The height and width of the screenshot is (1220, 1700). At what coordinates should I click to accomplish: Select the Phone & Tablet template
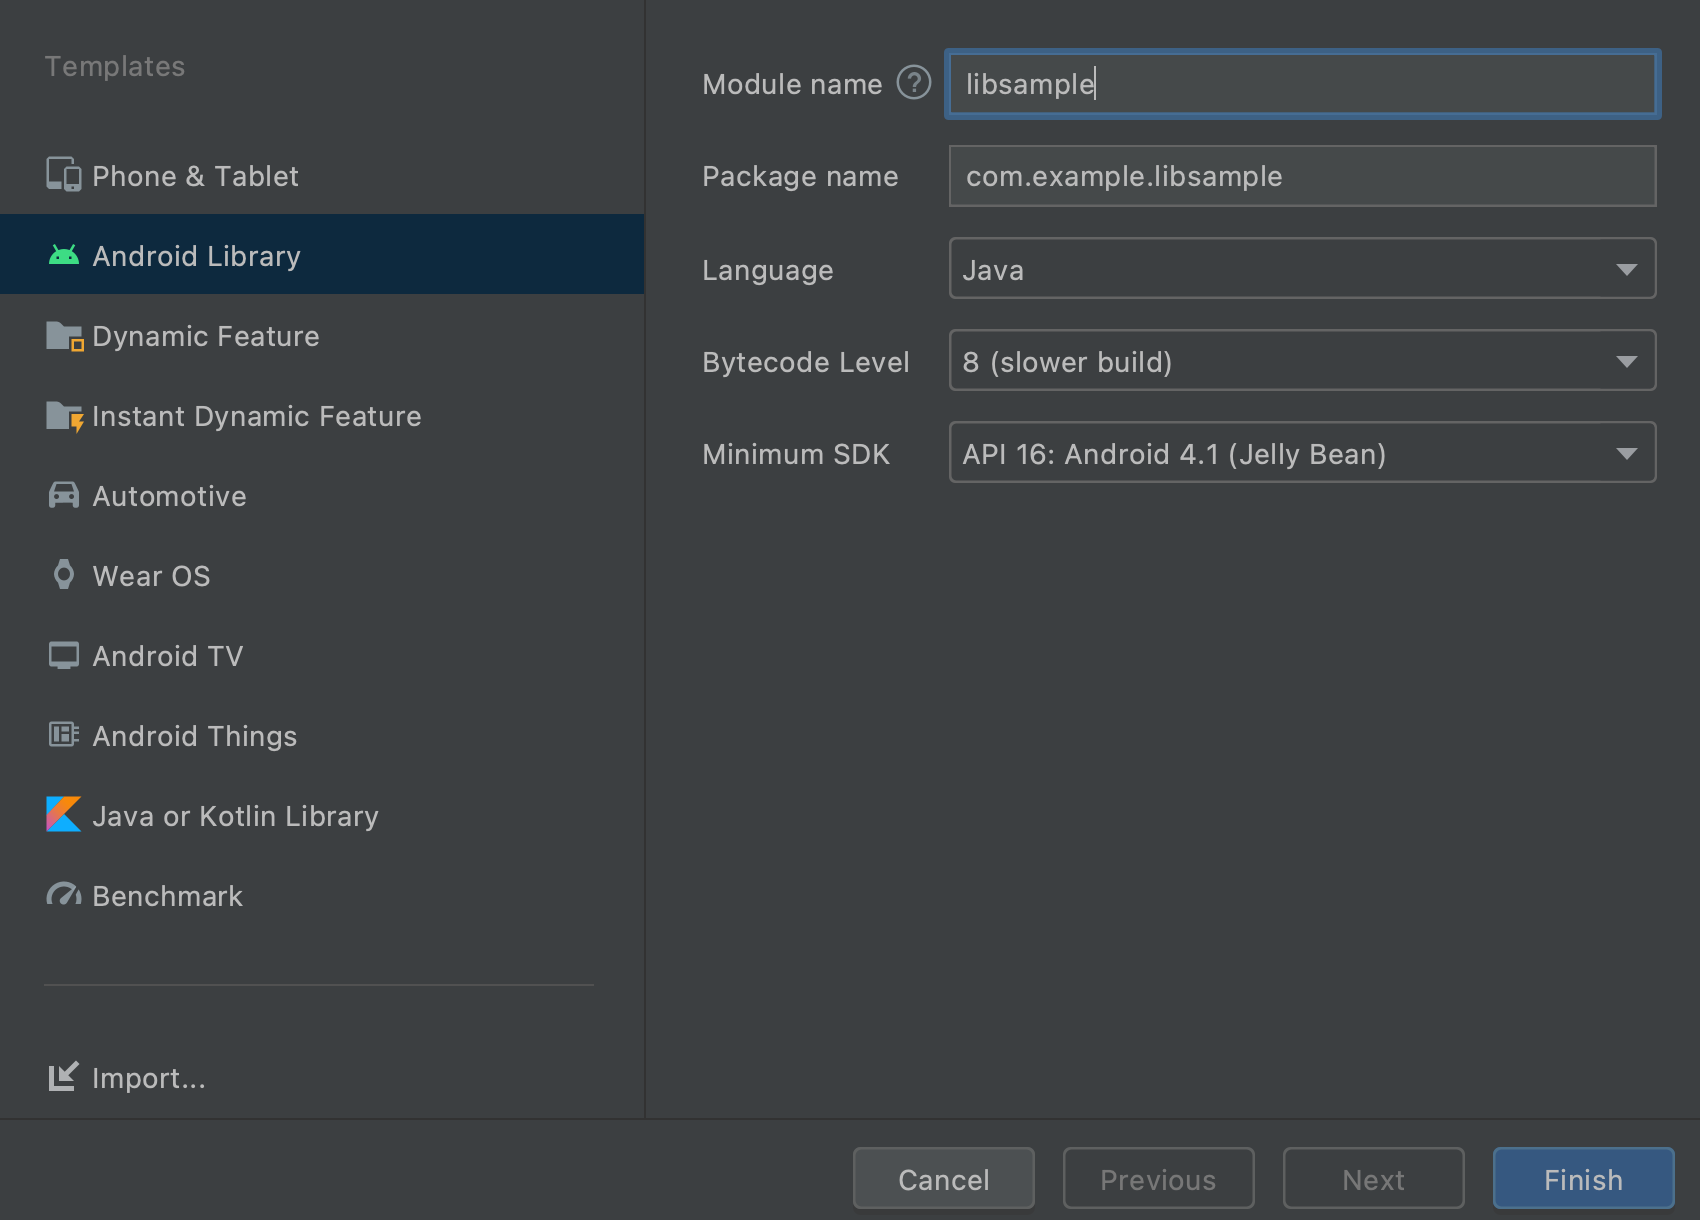(x=322, y=175)
